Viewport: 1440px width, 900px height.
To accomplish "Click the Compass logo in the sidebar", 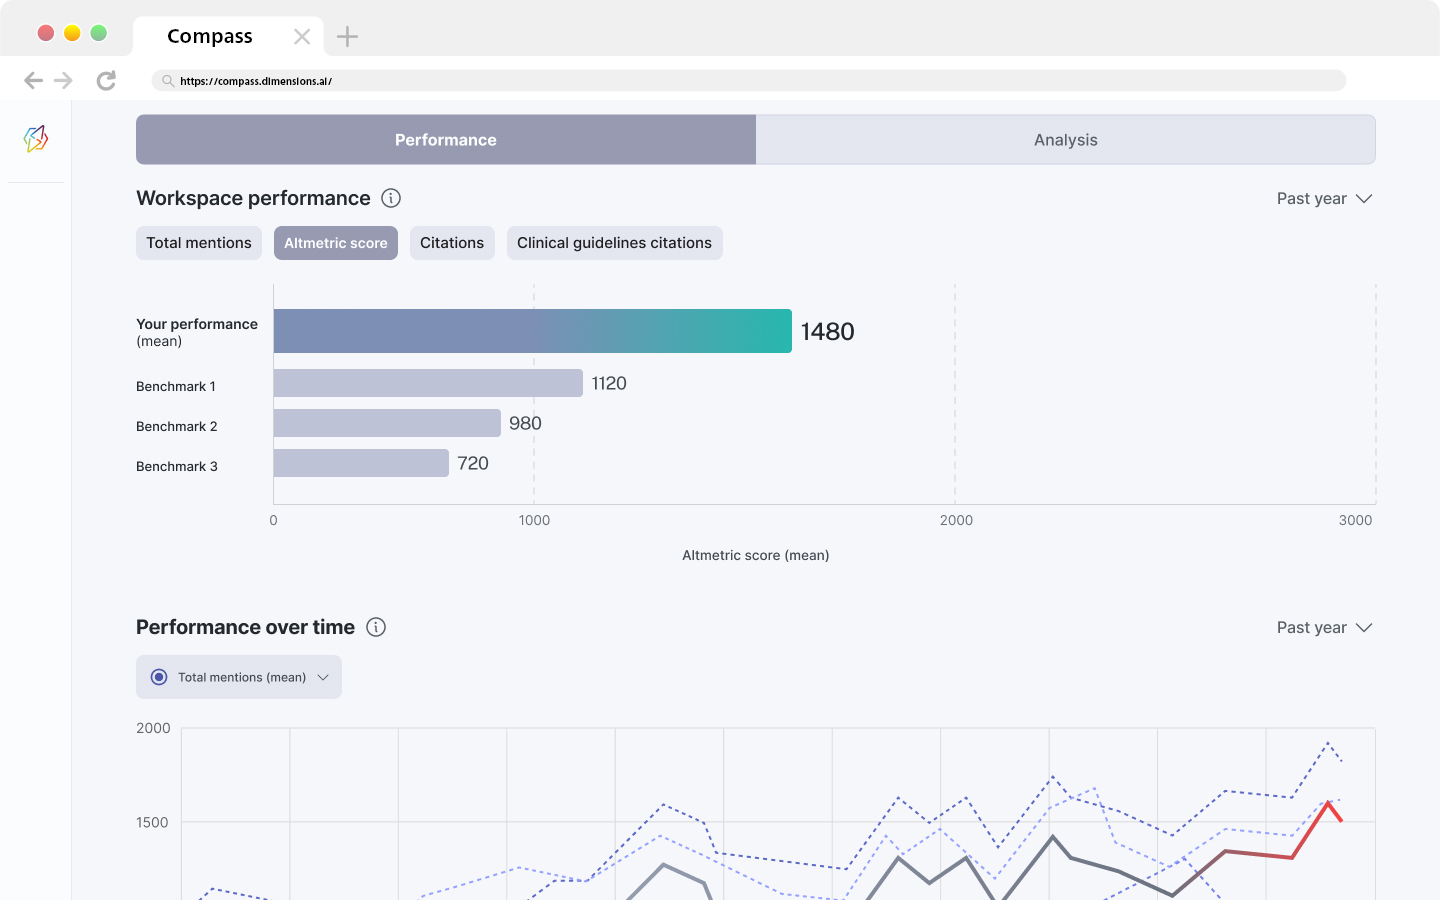I will point(36,138).
